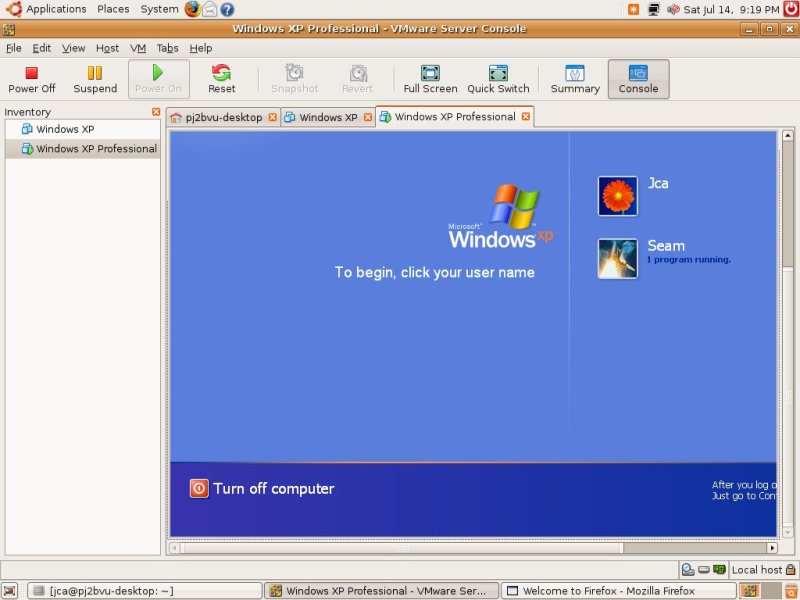Click the Power Off toolbar button

tap(32, 79)
